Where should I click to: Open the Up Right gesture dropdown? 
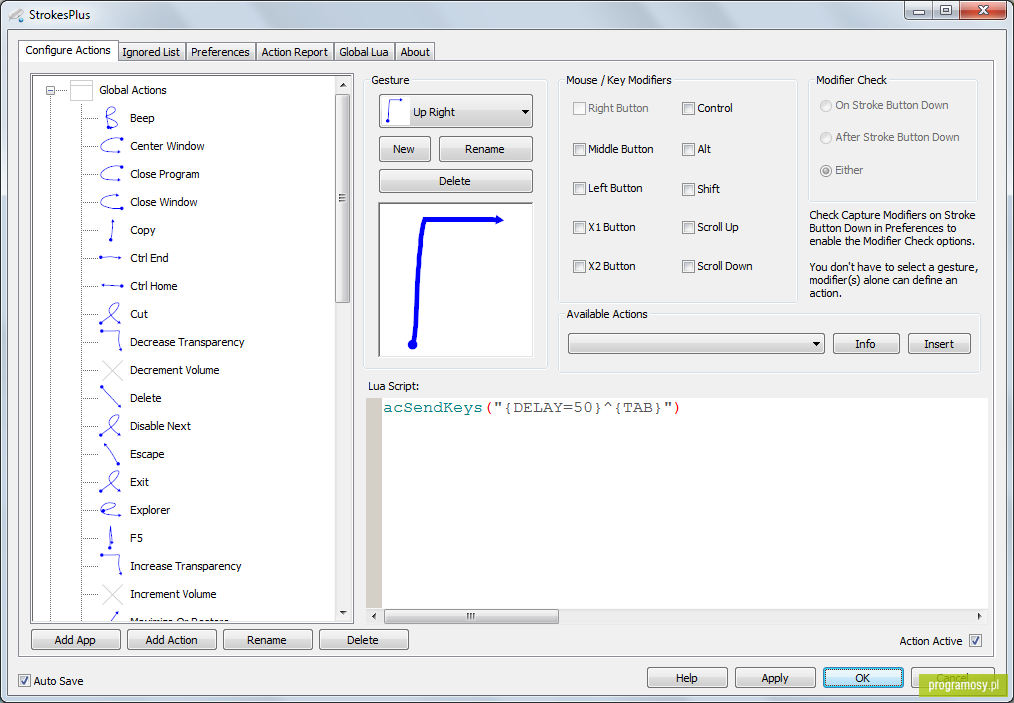click(x=456, y=111)
